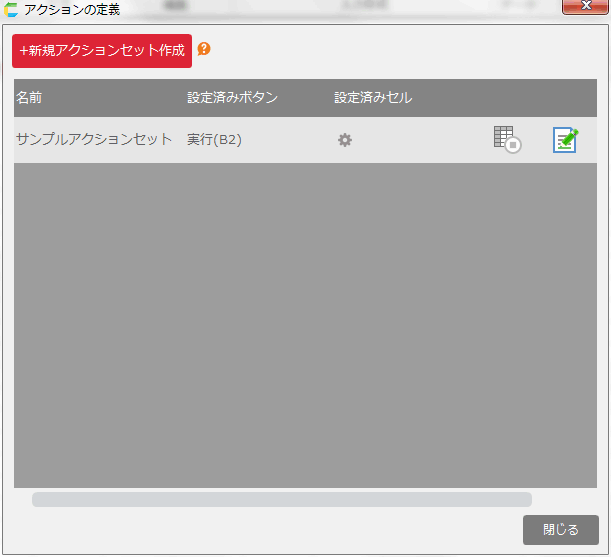Close the アクションの定義 dialog window
The height and width of the screenshot is (557, 611).
pyautogui.click(x=585, y=6)
